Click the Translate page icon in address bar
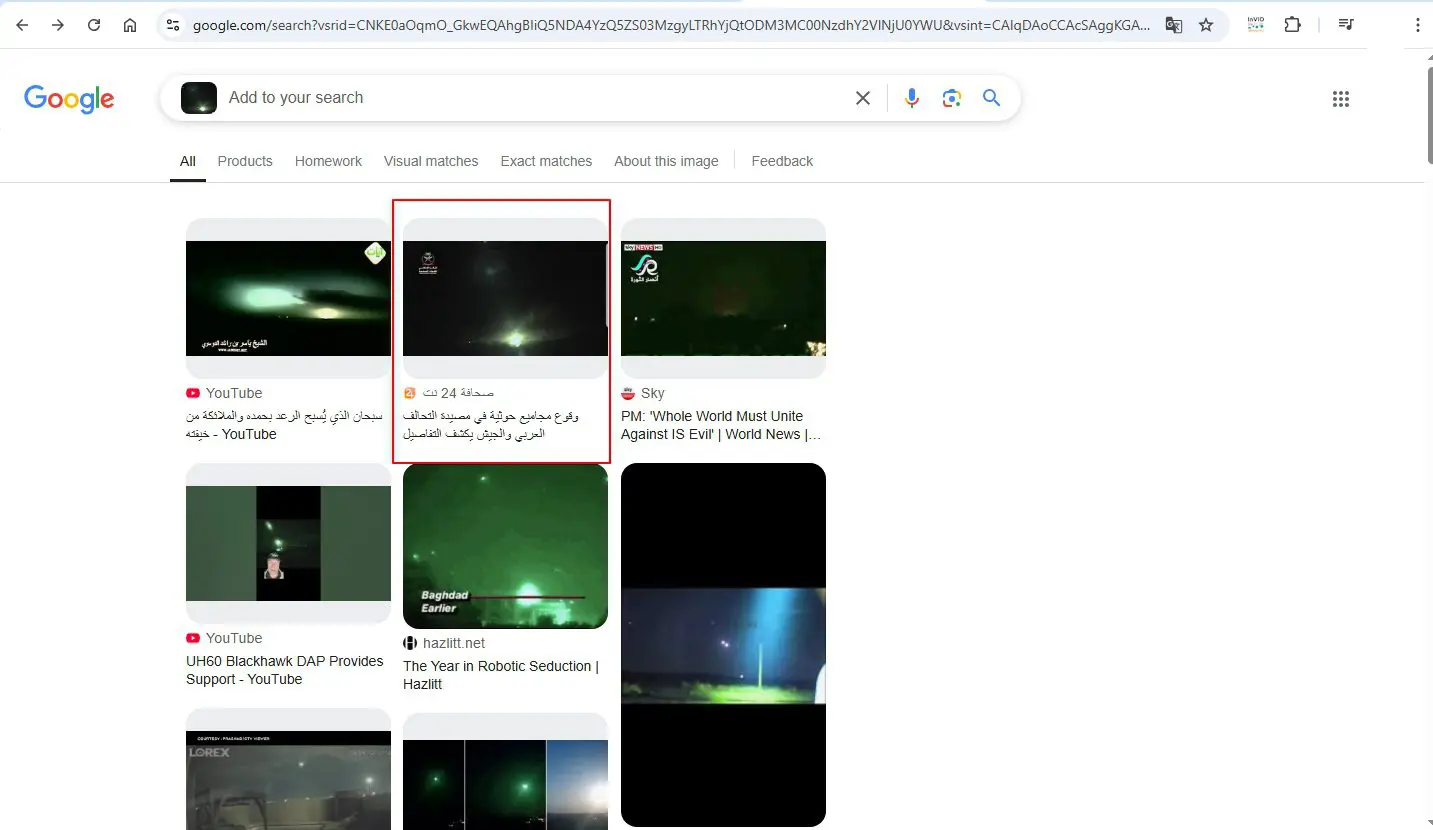1433x830 pixels. [1174, 25]
